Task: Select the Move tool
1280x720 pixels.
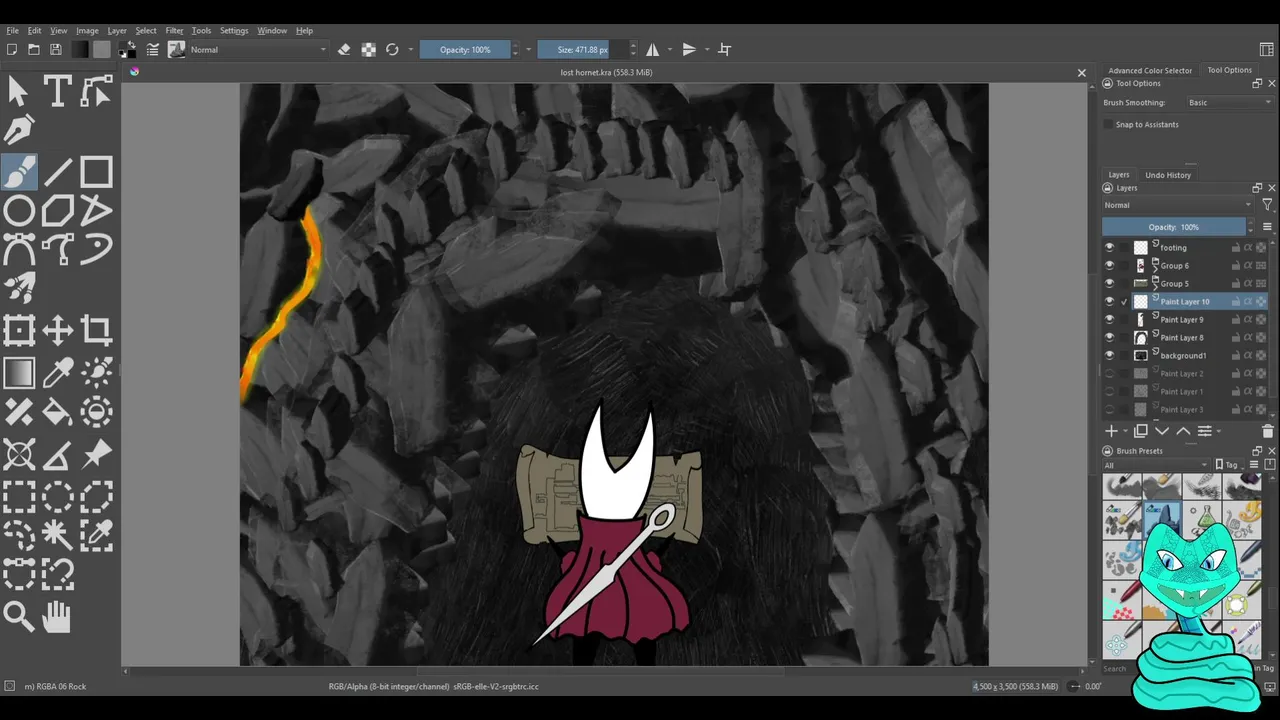Action: pyautogui.click(x=57, y=331)
